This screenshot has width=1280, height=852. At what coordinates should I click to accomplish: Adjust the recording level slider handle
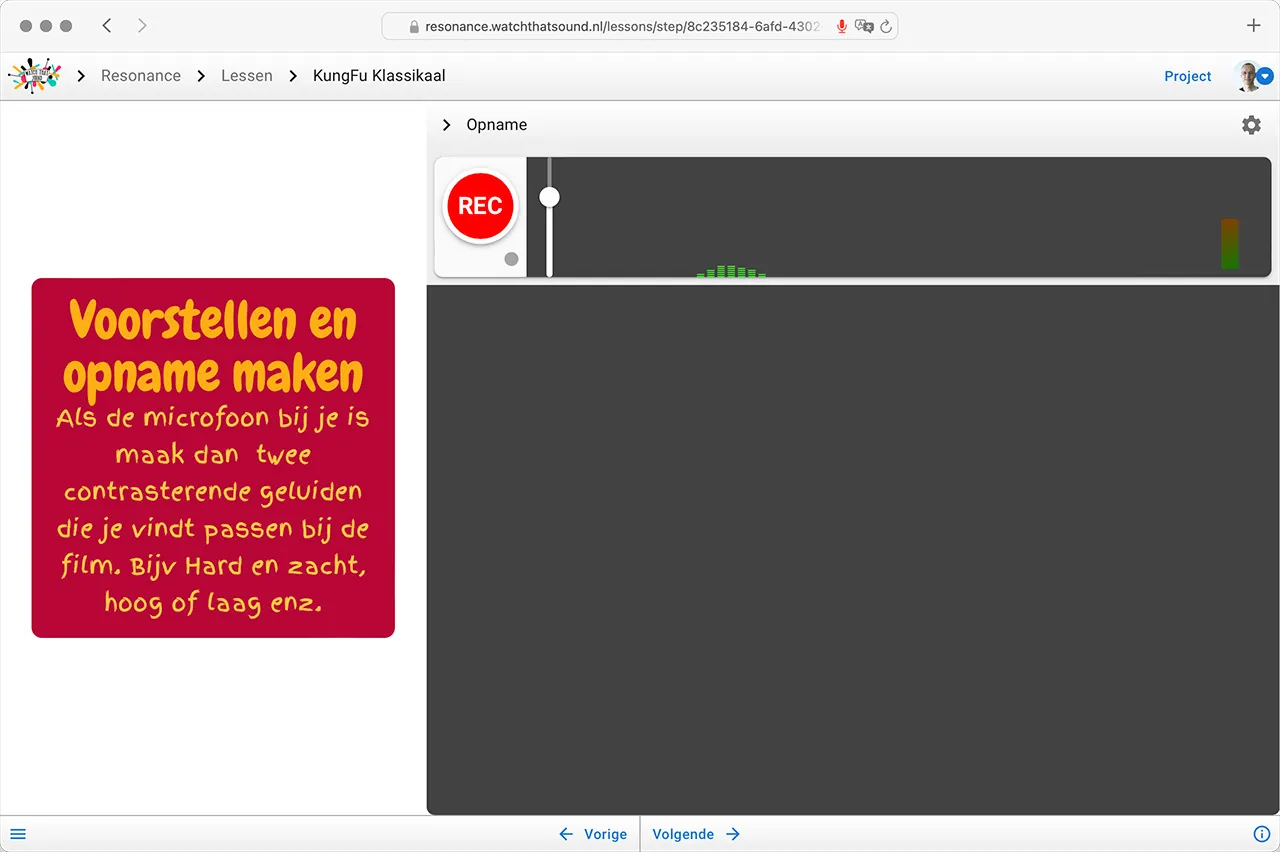click(x=549, y=197)
